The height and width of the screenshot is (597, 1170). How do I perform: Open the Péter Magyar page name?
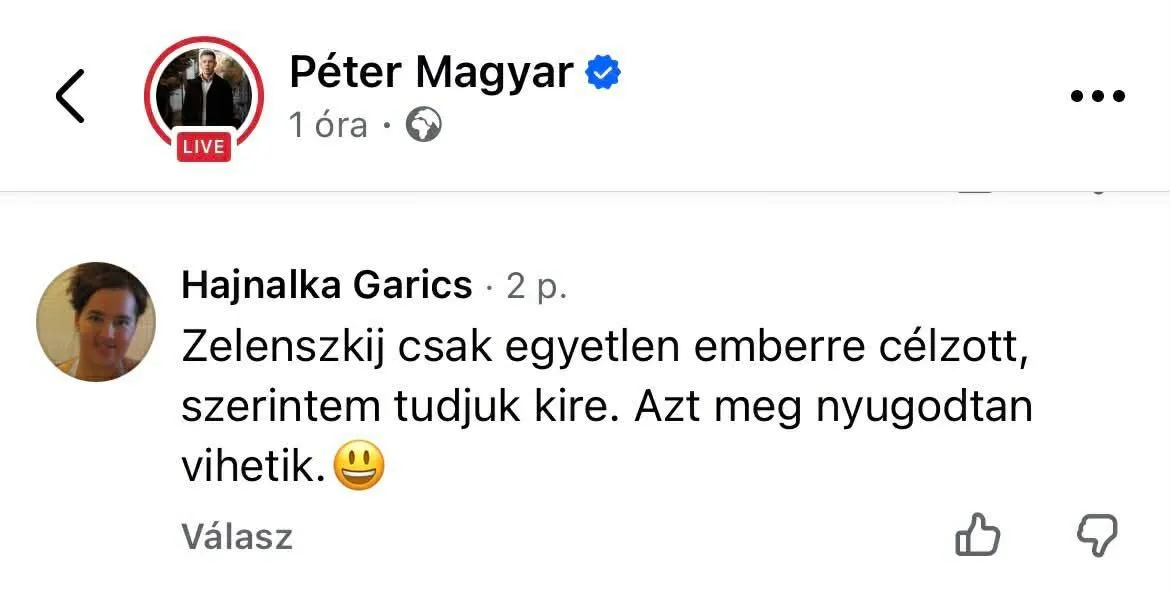(x=431, y=73)
